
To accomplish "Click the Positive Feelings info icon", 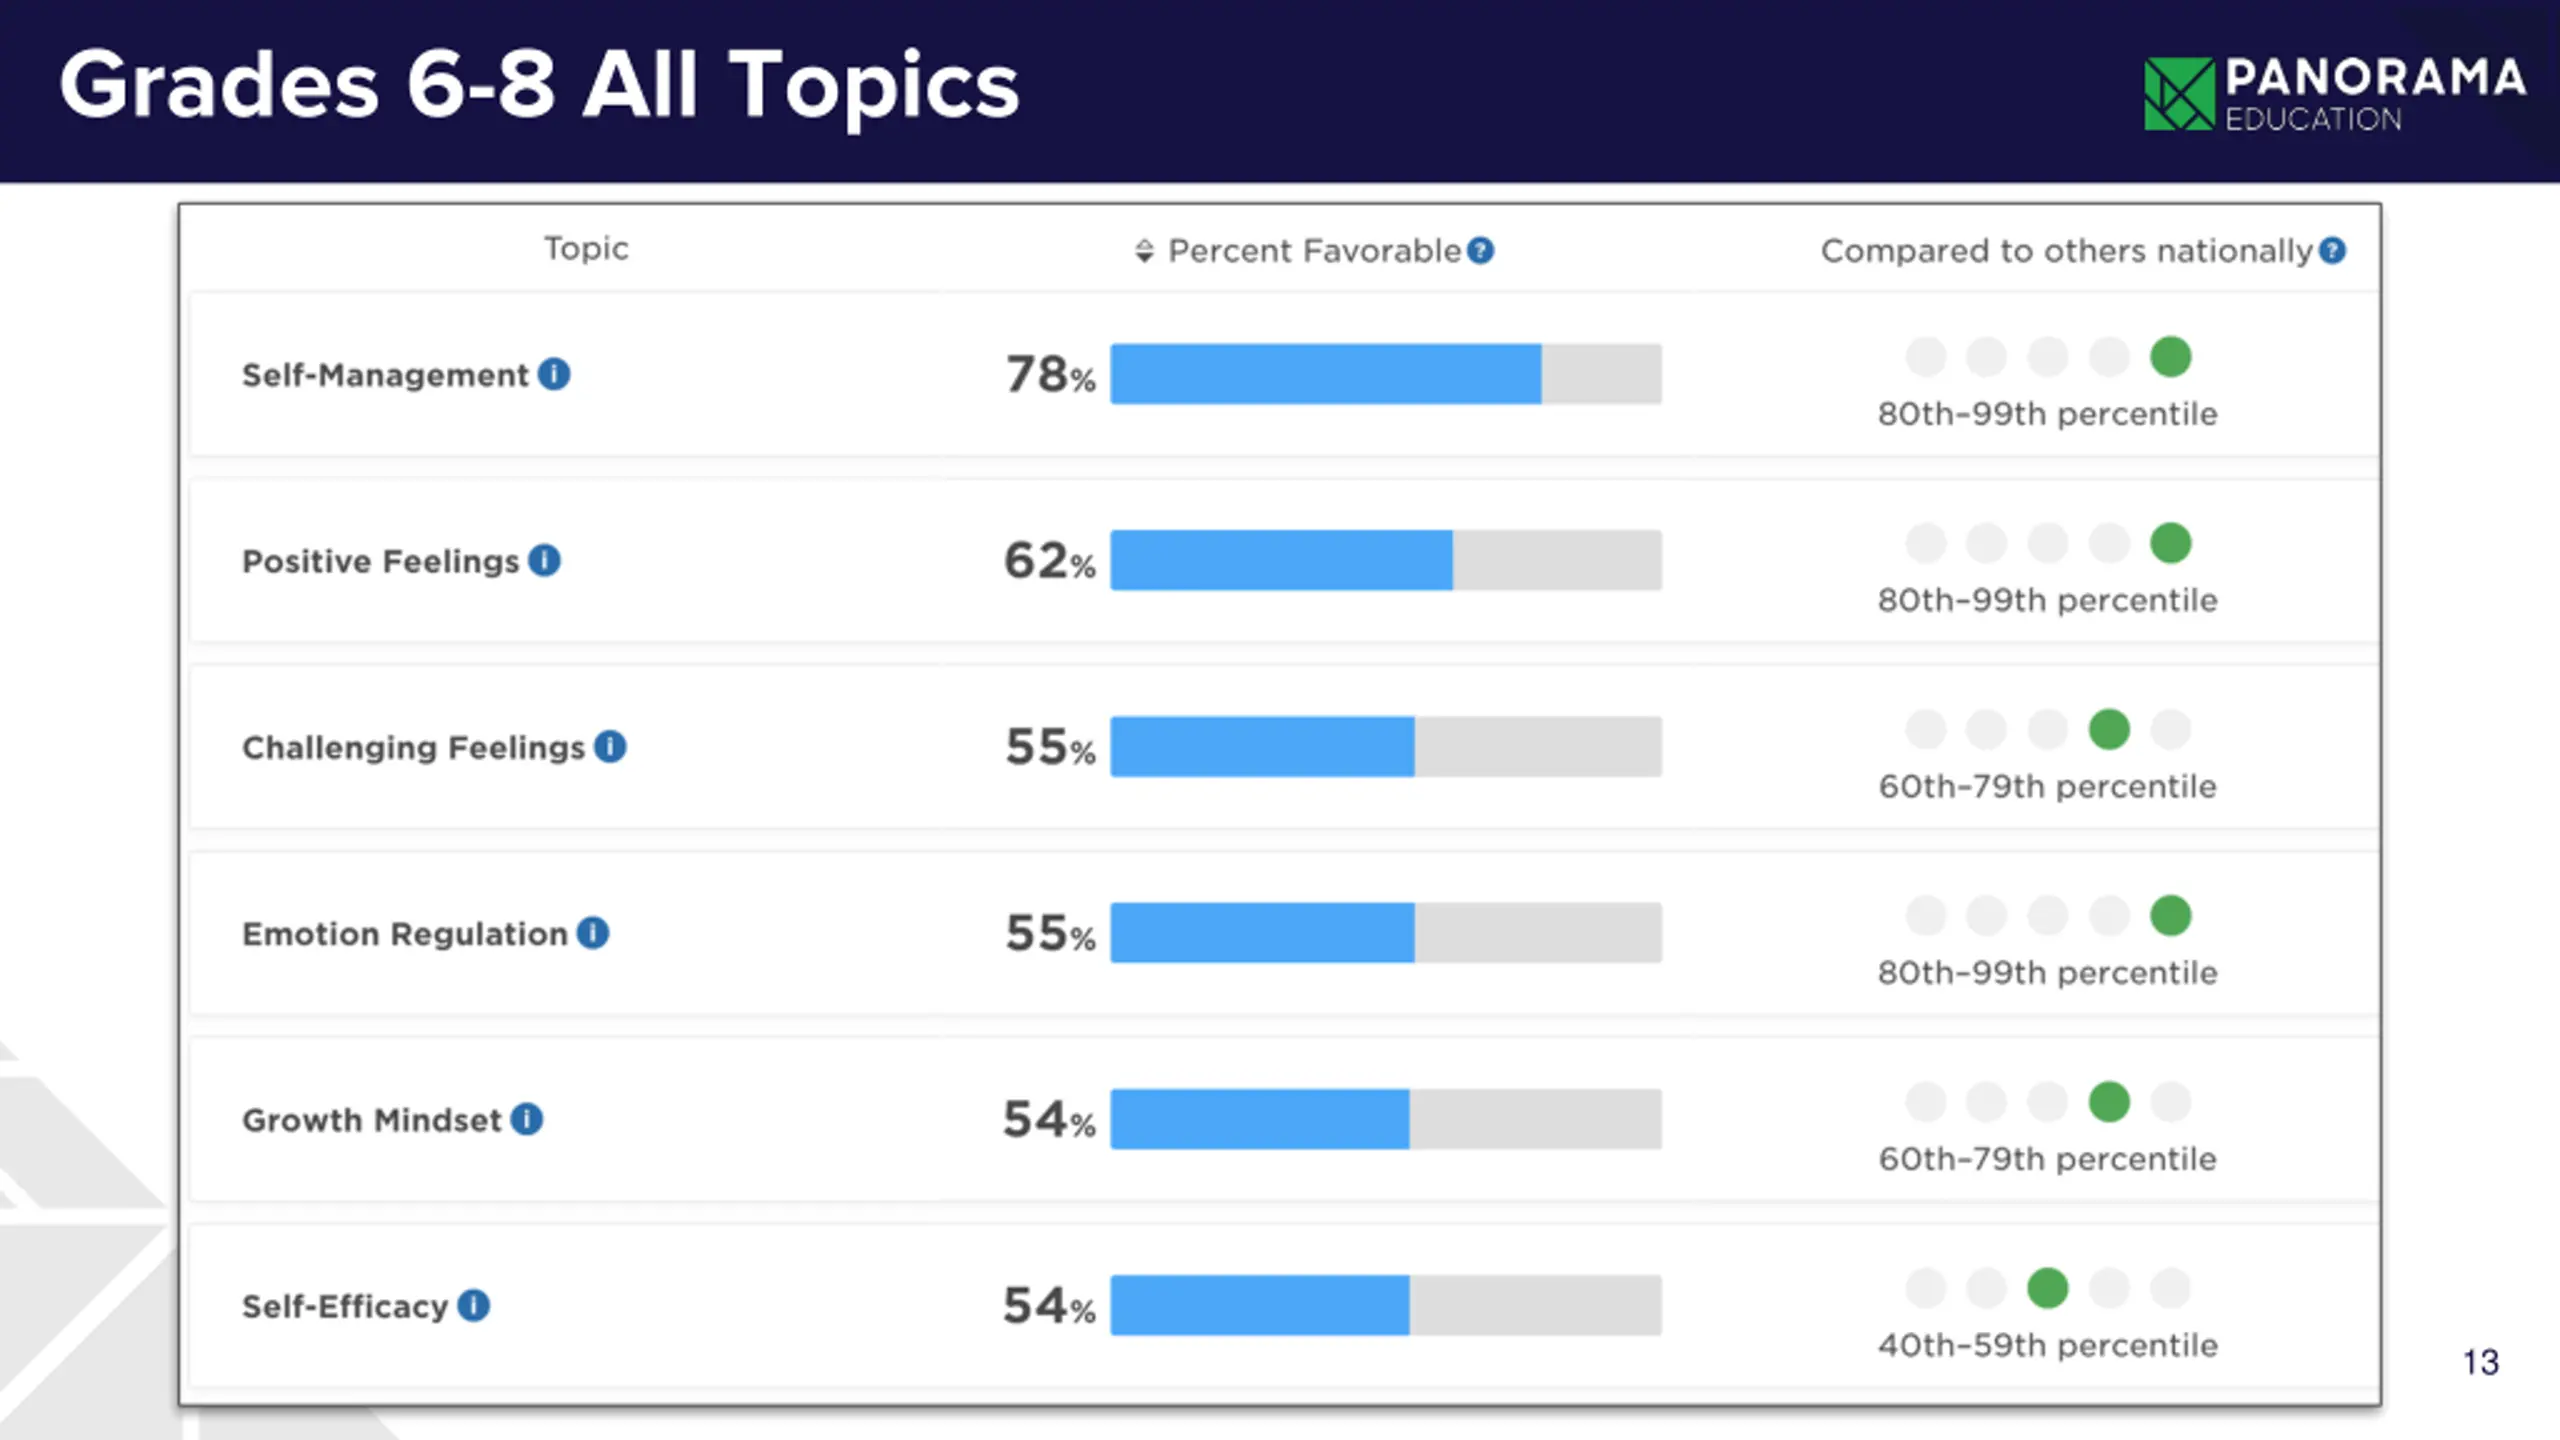I will [x=544, y=560].
